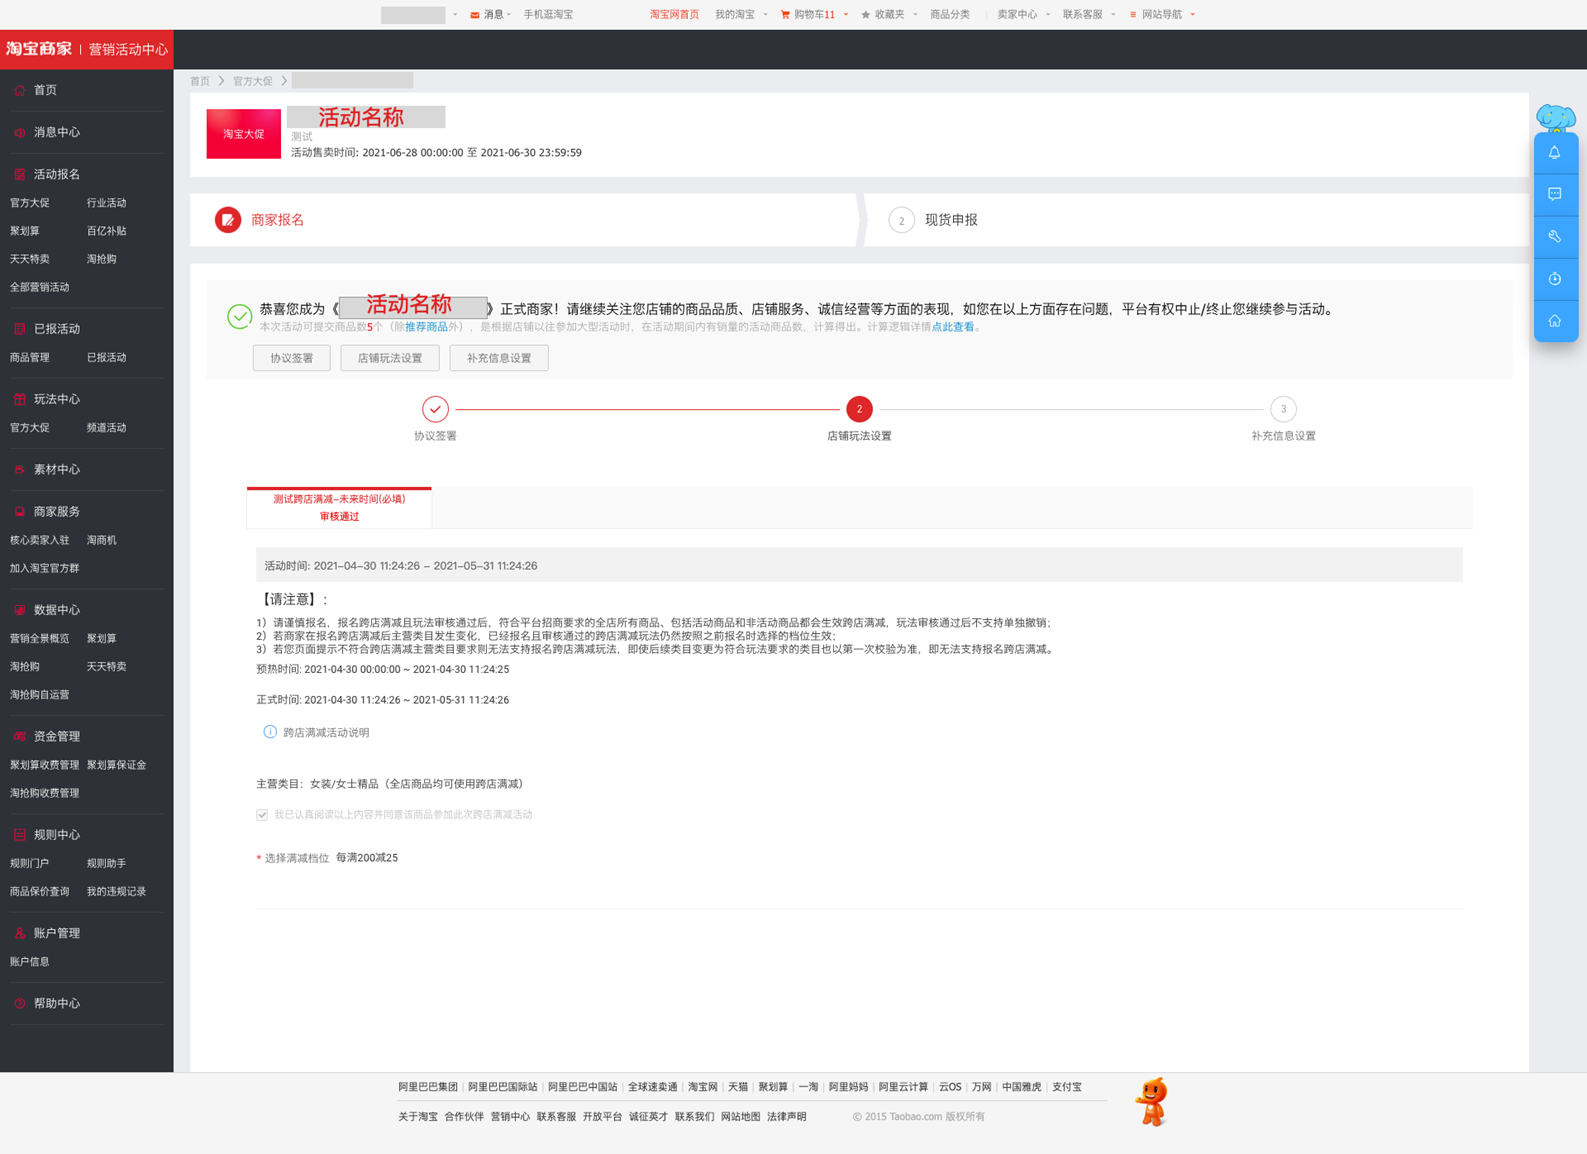The image size is (1587, 1154).
Task: Open 商品管理 under 已报活动
Action: click(x=29, y=358)
